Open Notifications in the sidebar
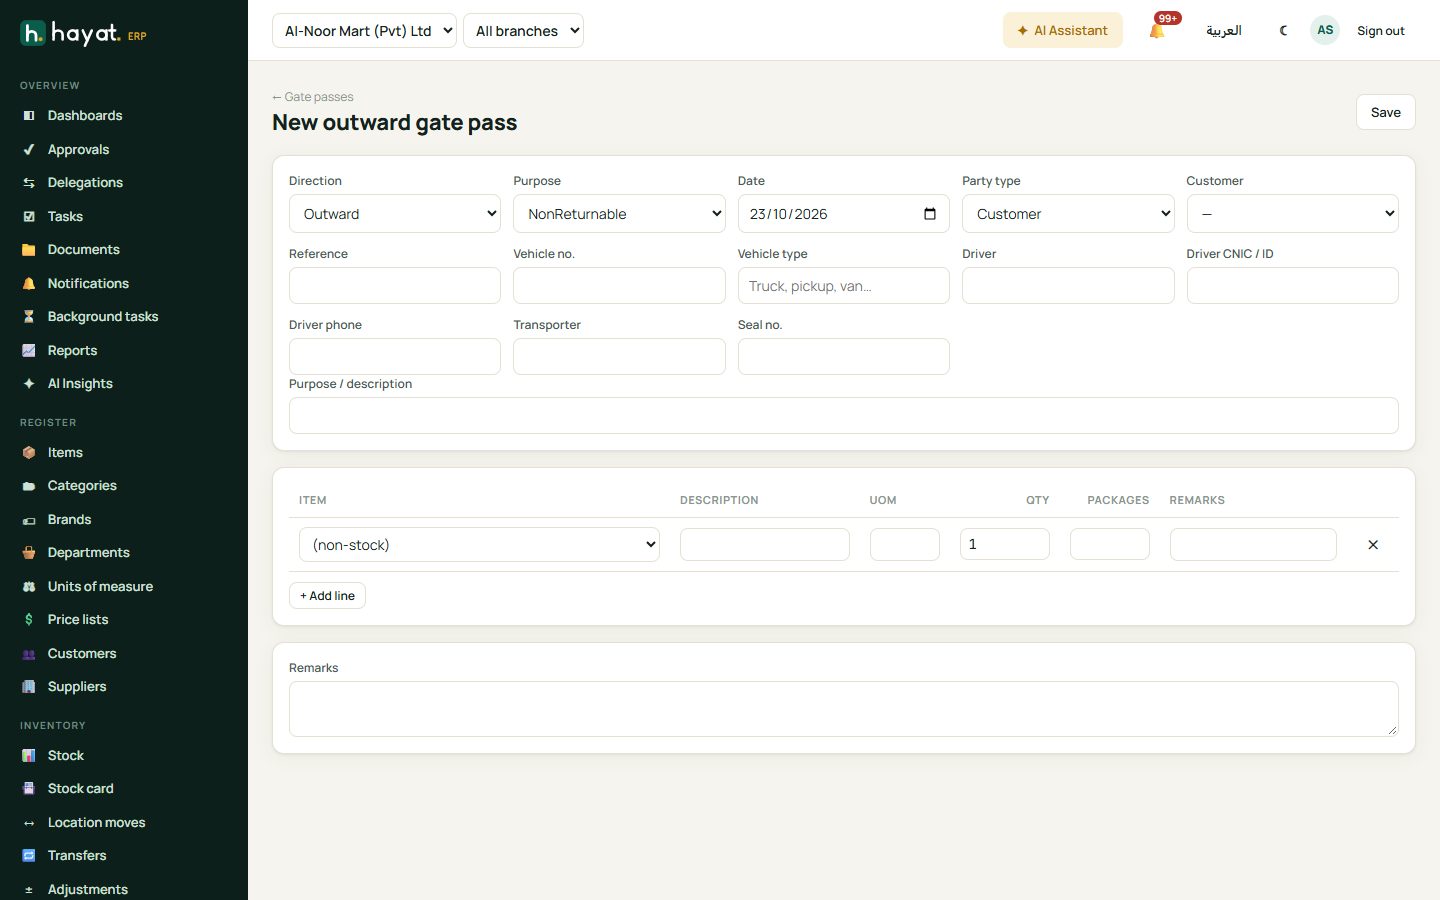 [x=88, y=284]
